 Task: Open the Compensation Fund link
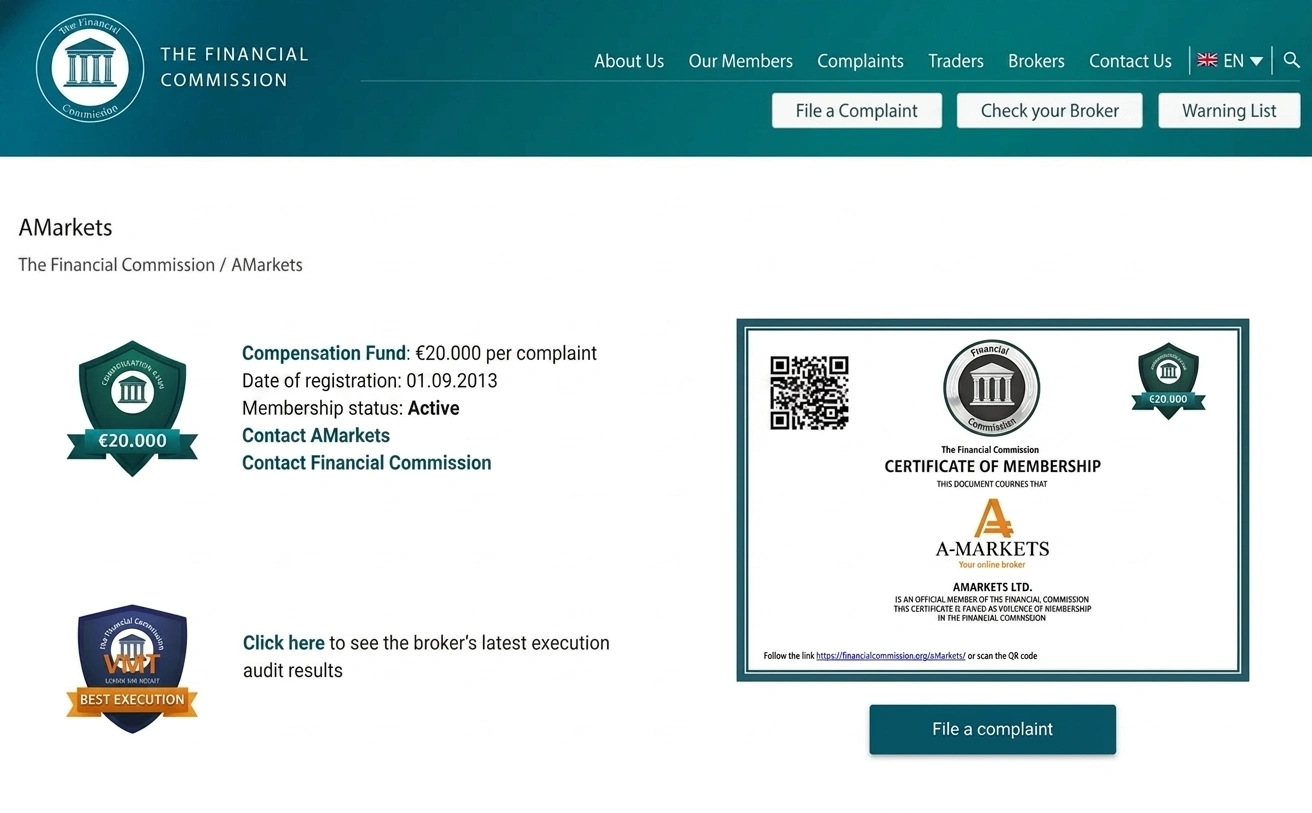[x=324, y=353]
